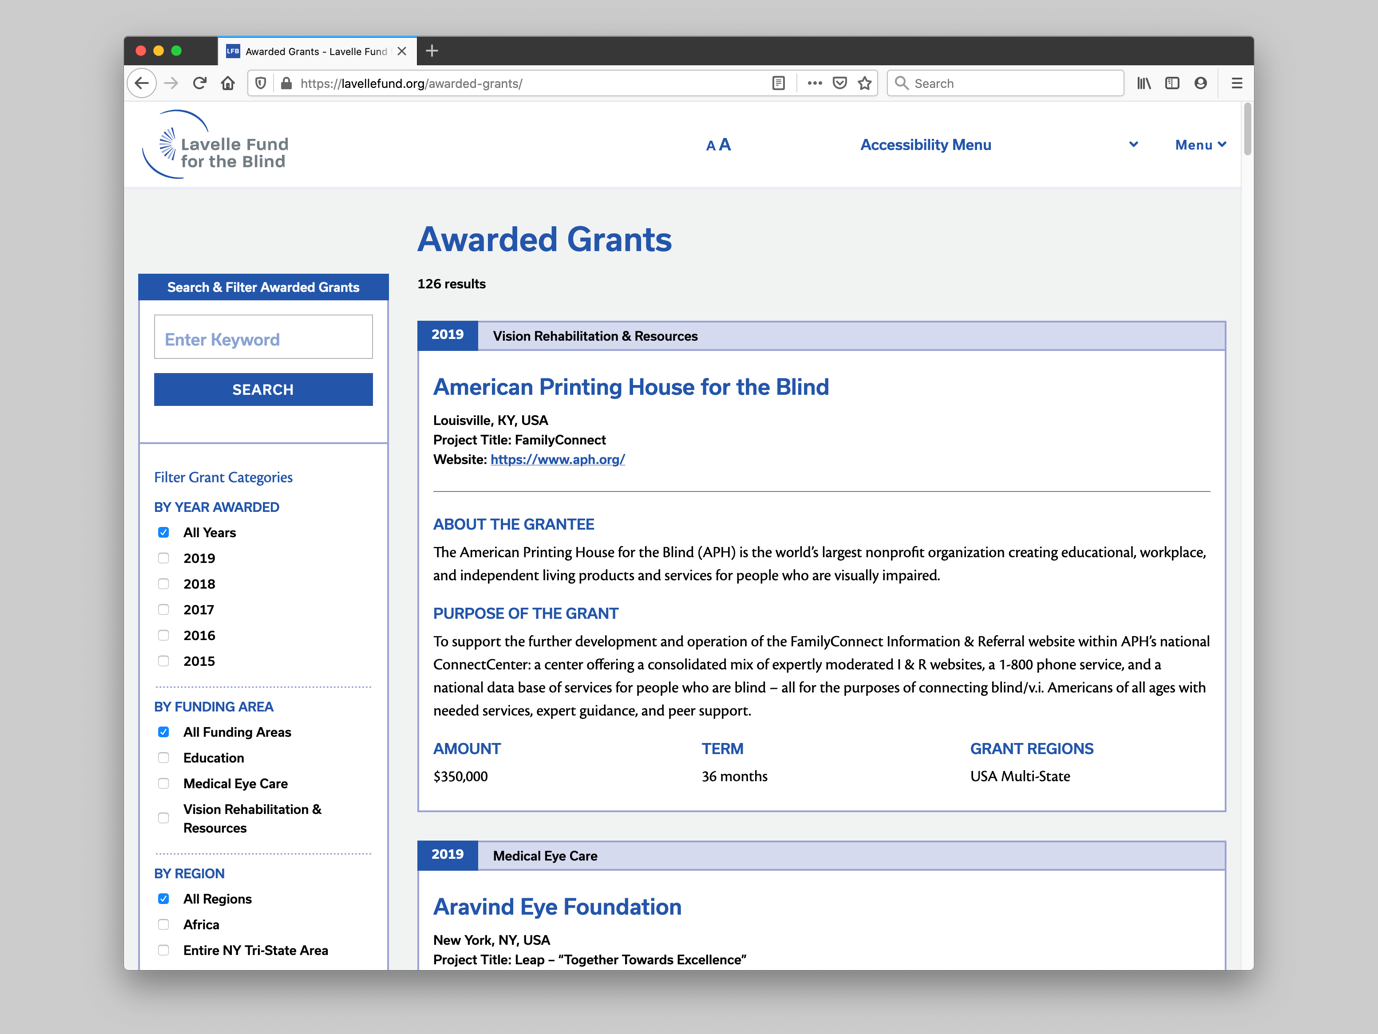Click the browser forward arrow
The width and height of the screenshot is (1378, 1034).
(x=171, y=83)
